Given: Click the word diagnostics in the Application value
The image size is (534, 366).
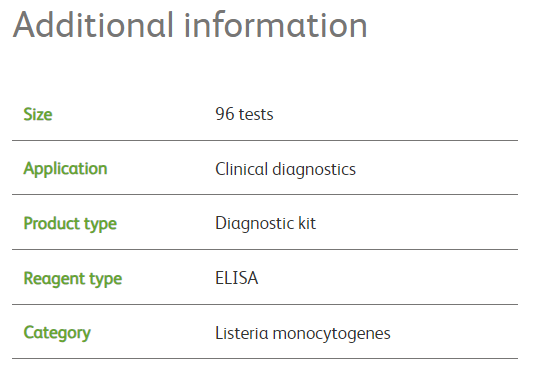Looking at the screenshot, I should coord(314,170).
